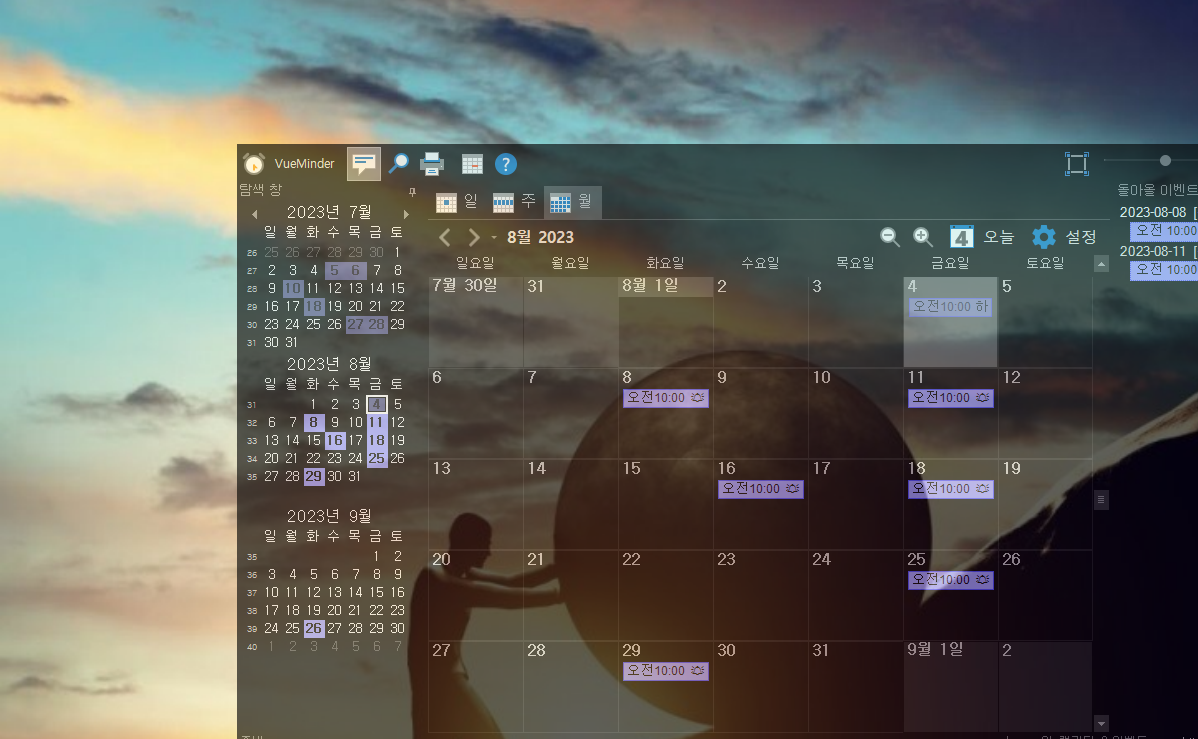Click the 8월 1일 day cell
The image size is (1198, 739).
point(665,322)
